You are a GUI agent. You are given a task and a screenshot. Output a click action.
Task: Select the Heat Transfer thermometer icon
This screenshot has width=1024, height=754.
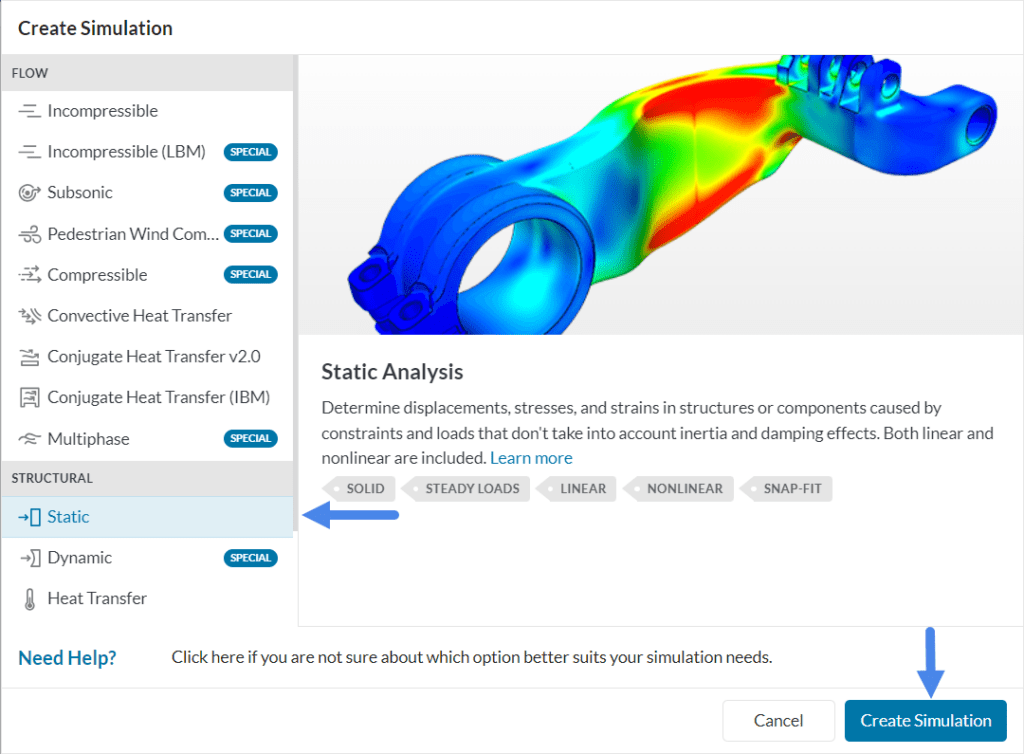point(32,598)
